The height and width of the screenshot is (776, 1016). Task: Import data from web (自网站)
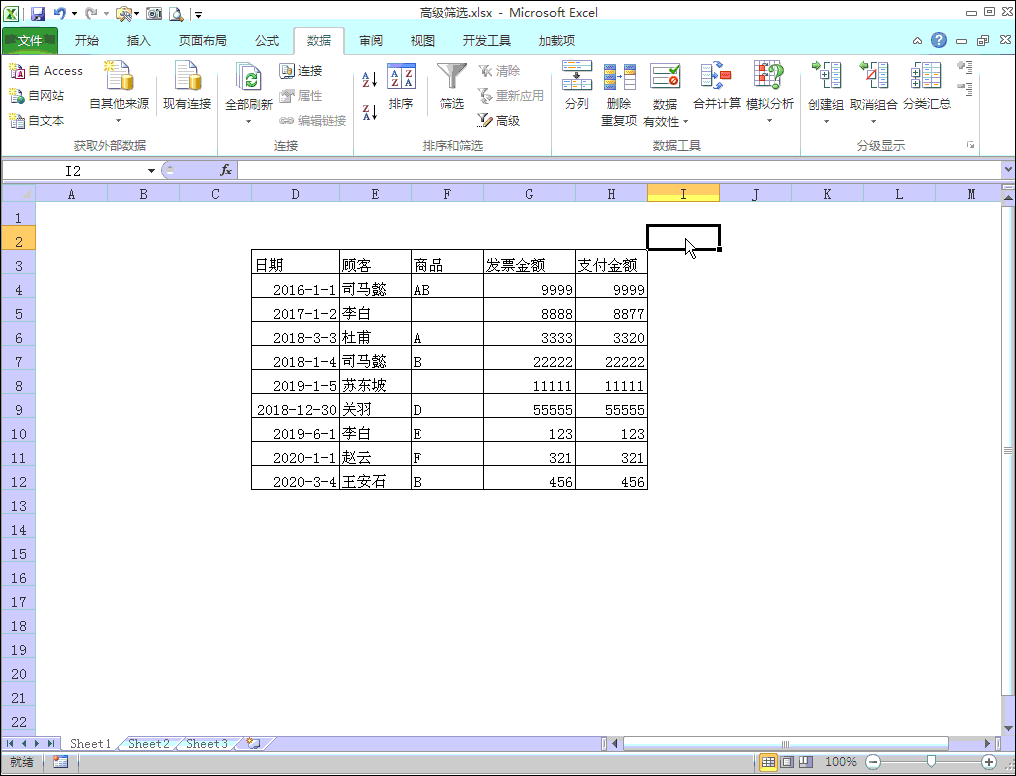pyautogui.click(x=37, y=95)
